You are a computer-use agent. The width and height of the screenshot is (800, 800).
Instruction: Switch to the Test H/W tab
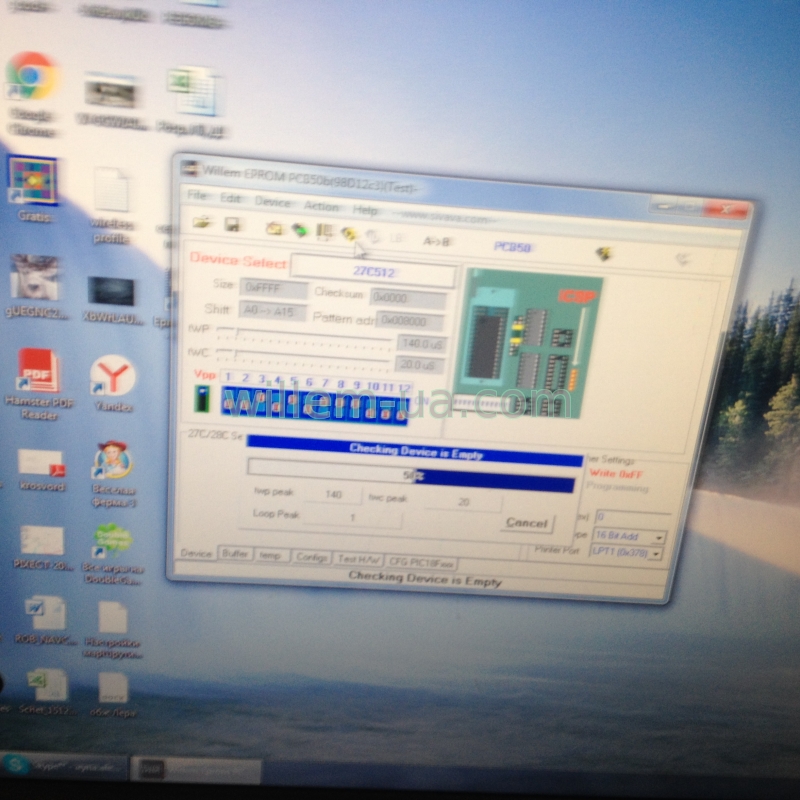click(358, 560)
